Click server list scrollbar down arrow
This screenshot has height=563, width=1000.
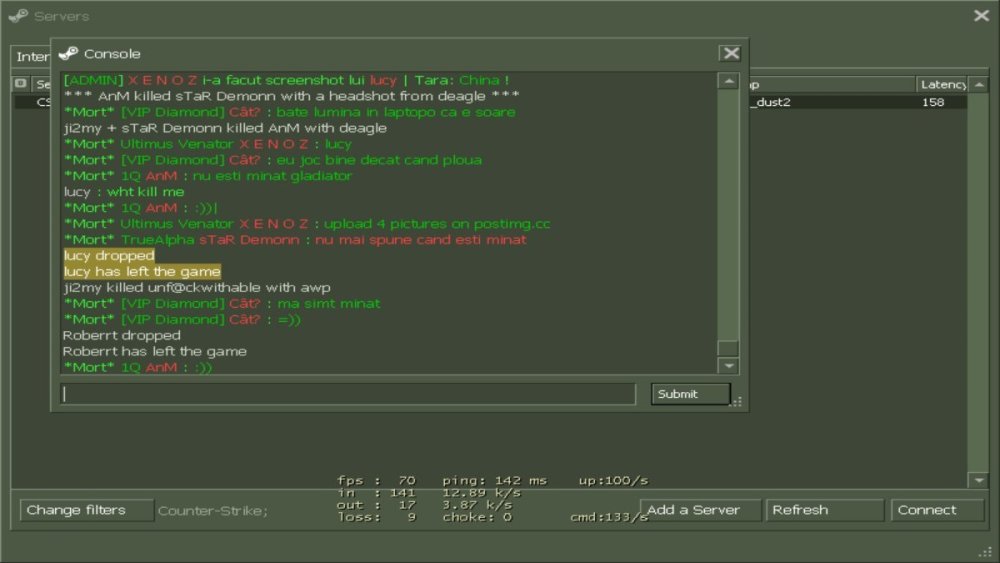[x=979, y=480]
